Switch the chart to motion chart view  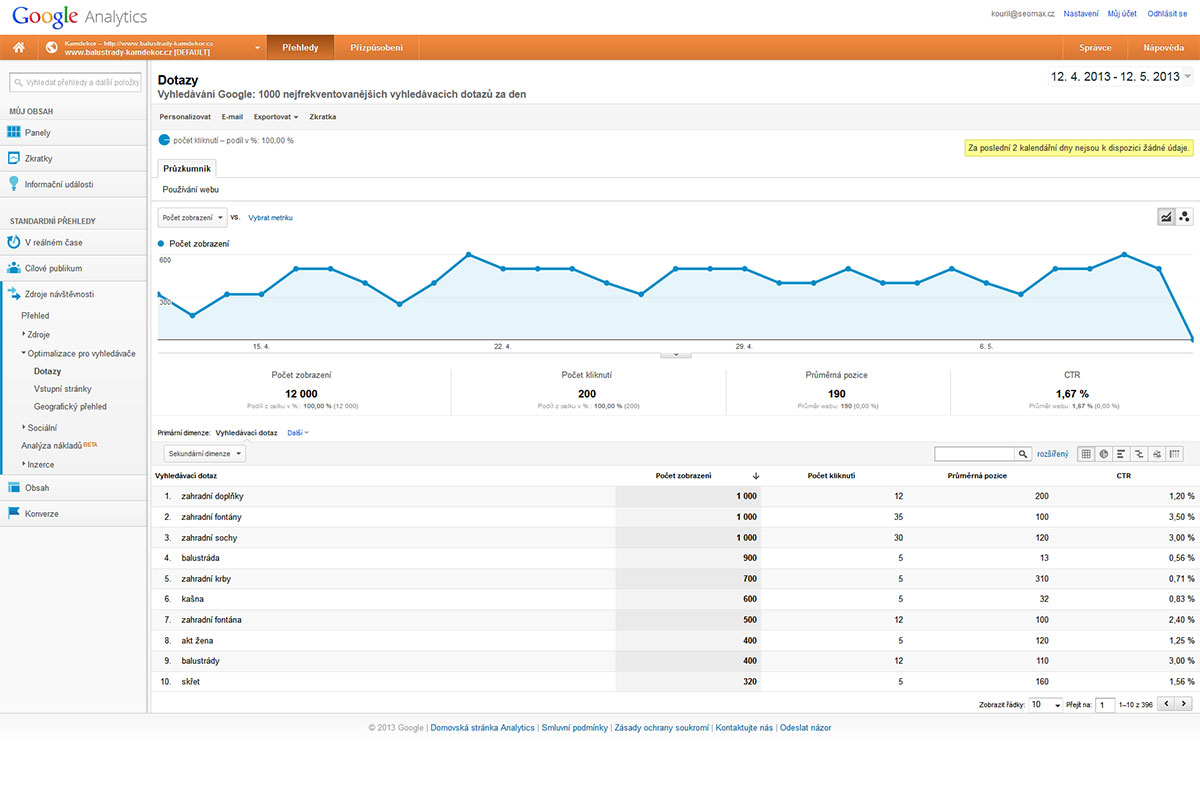(1184, 217)
